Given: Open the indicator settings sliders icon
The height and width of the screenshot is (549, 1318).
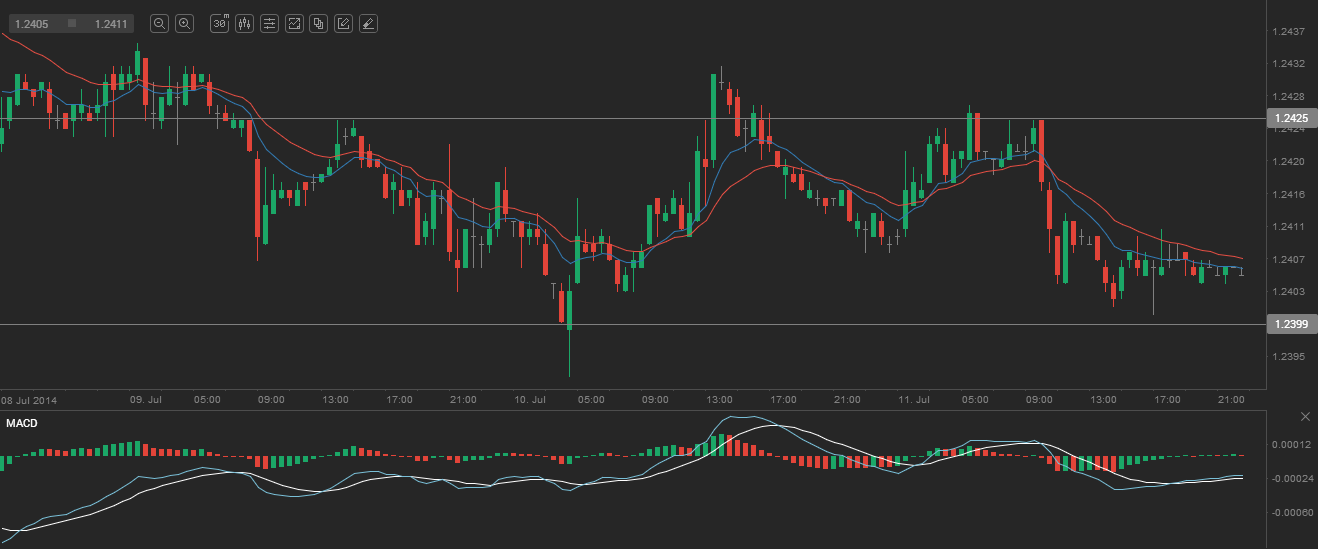Looking at the screenshot, I should click(x=269, y=23).
